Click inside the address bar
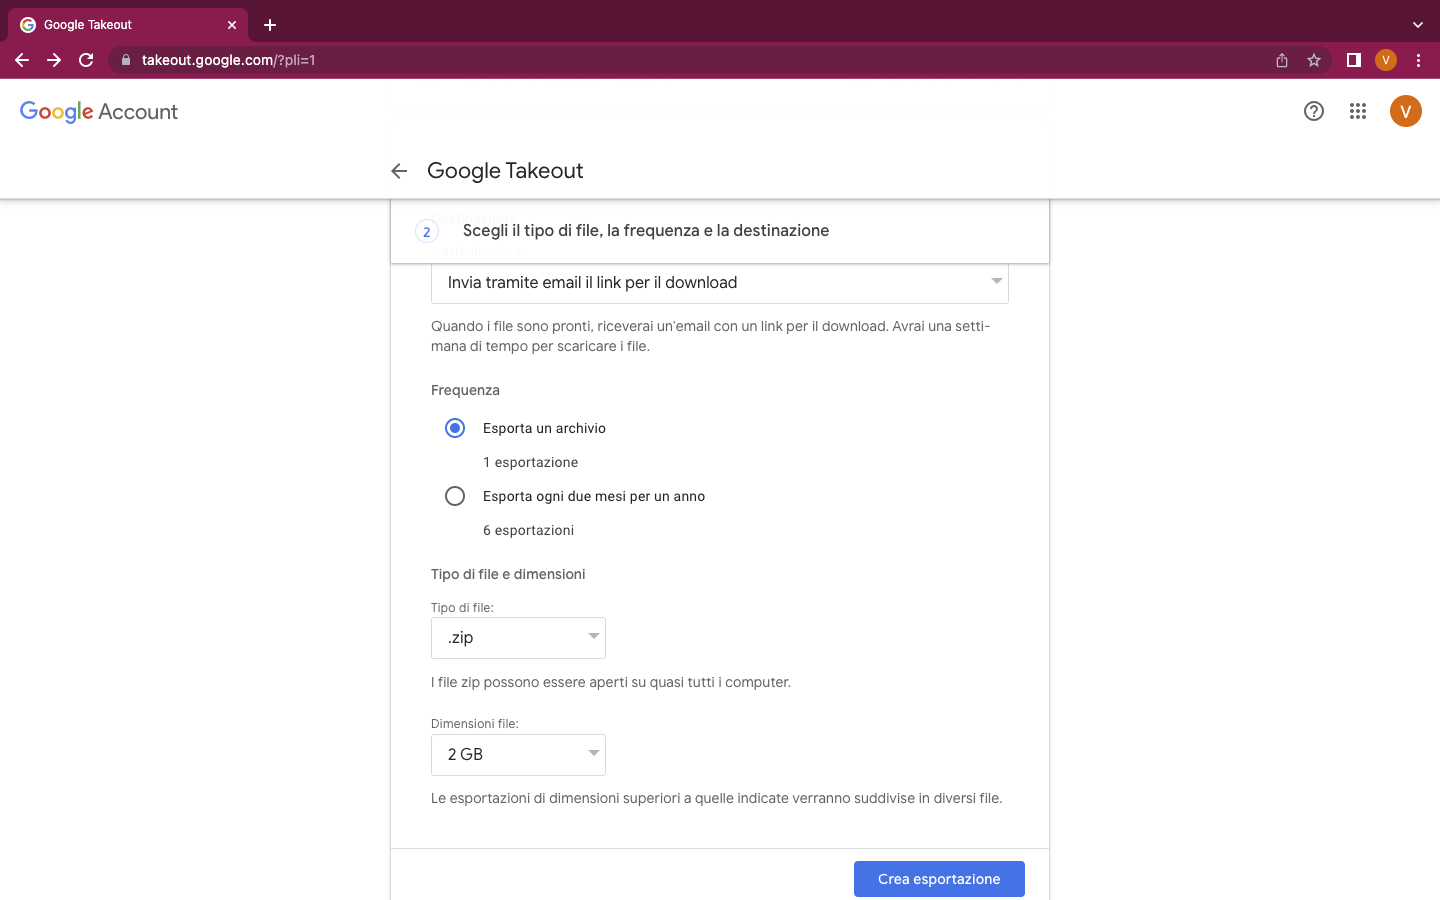The image size is (1440, 900). pyautogui.click(x=600, y=60)
